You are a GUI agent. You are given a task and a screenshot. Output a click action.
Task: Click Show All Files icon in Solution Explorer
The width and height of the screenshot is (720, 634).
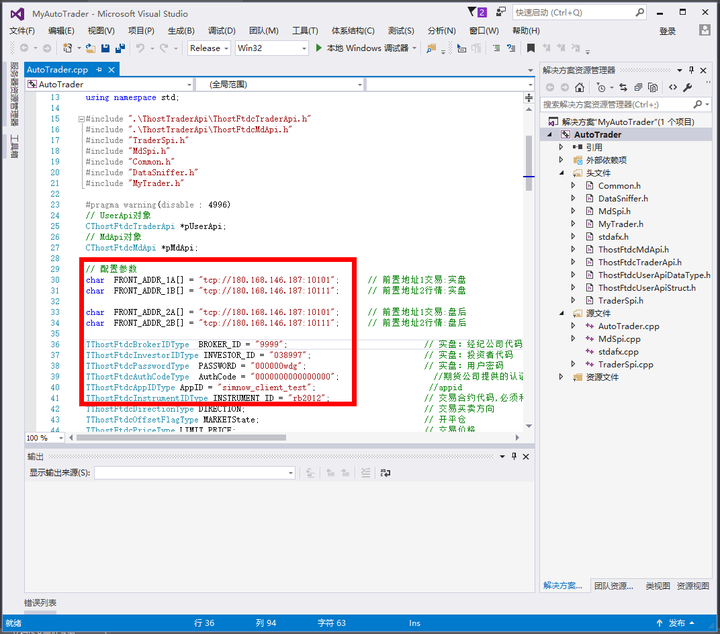point(653,87)
